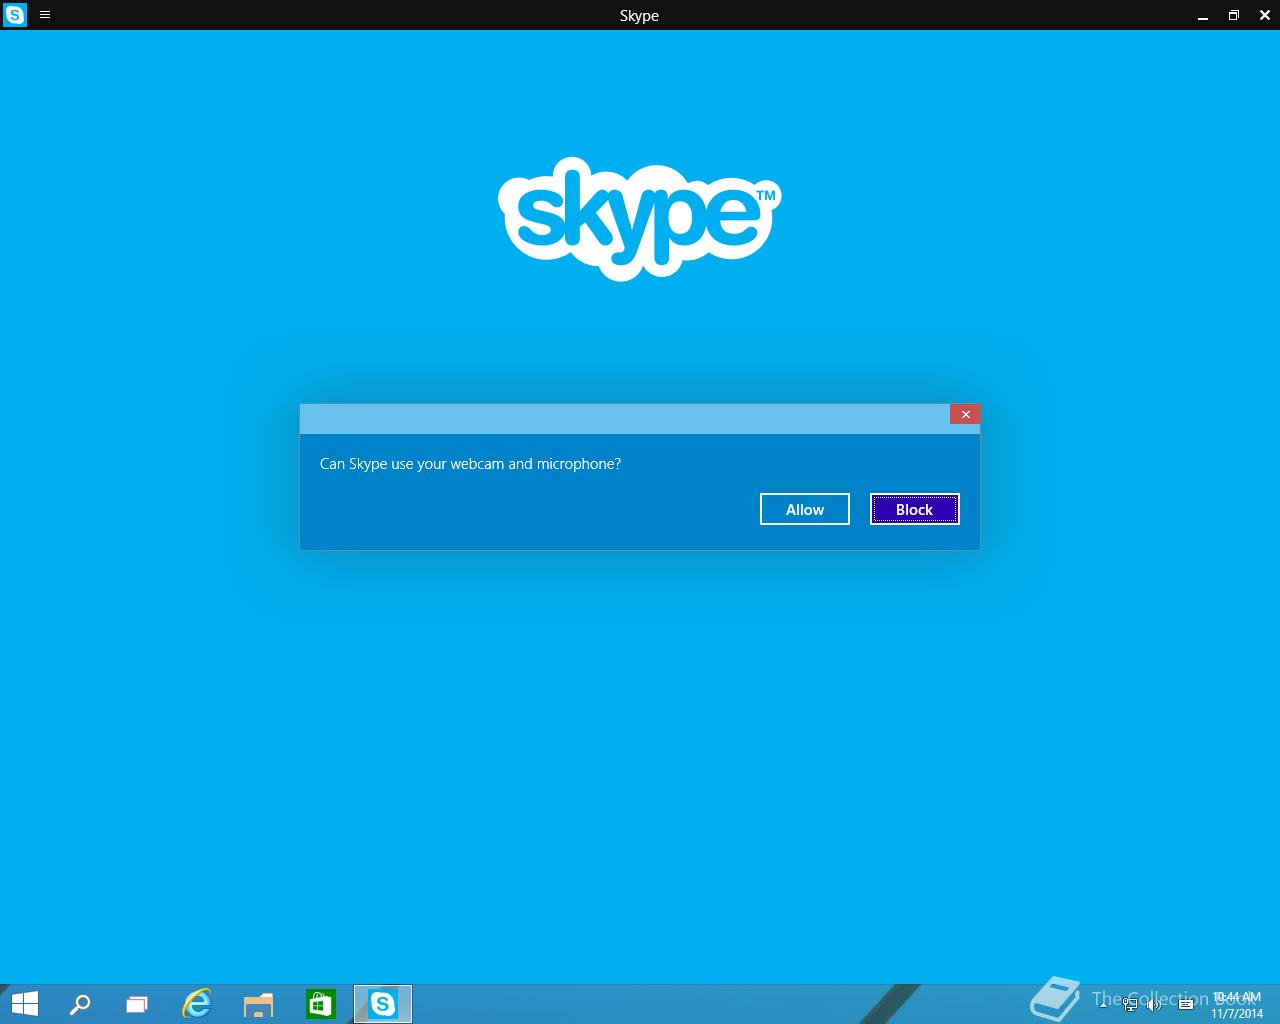The width and height of the screenshot is (1280, 1024).
Task: Open File Explorer from the taskbar
Action: (x=258, y=1004)
